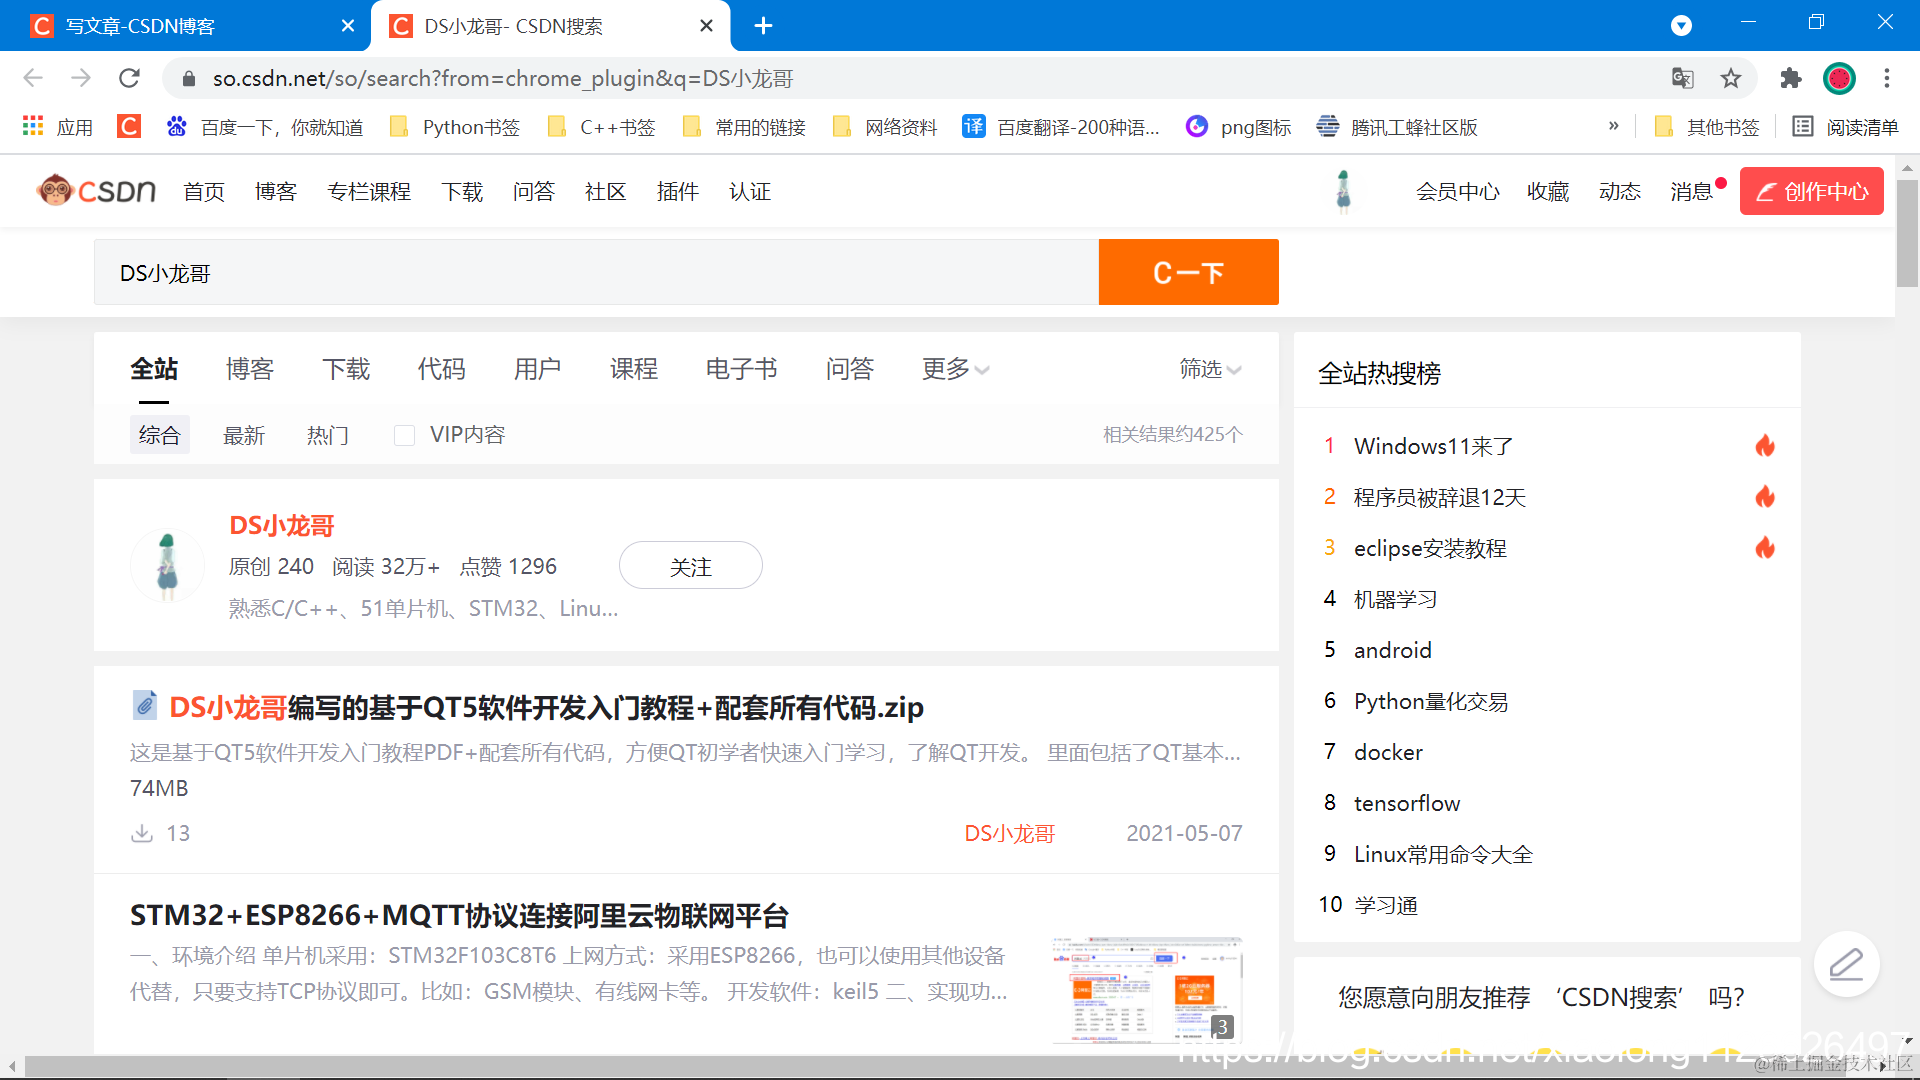Open the Chrome extensions puzzle icon
1920x1080 pixels.
(x=1791, y=78)
